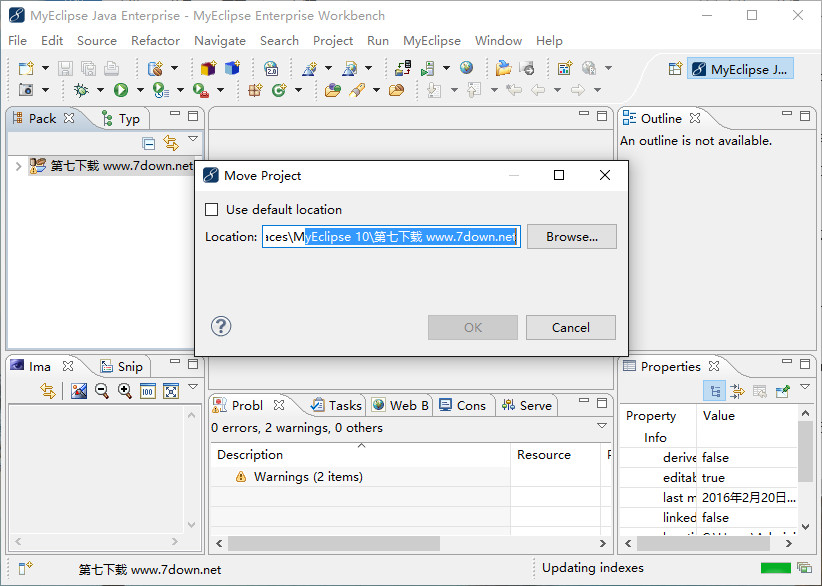Click the zoom in magnifier in Image panel

[x=125, y=391]
